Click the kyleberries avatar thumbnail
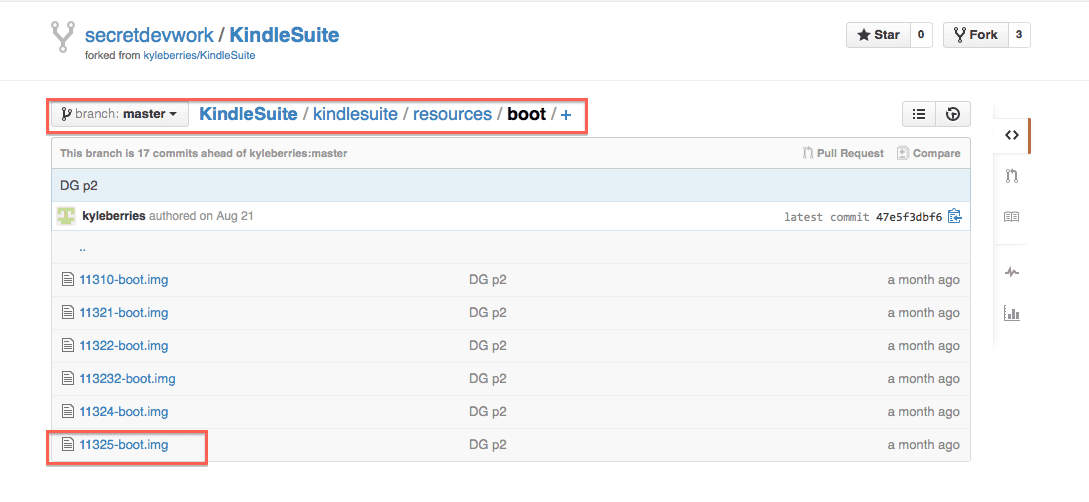The image size is (1089, 502). (x=66, y=216)
